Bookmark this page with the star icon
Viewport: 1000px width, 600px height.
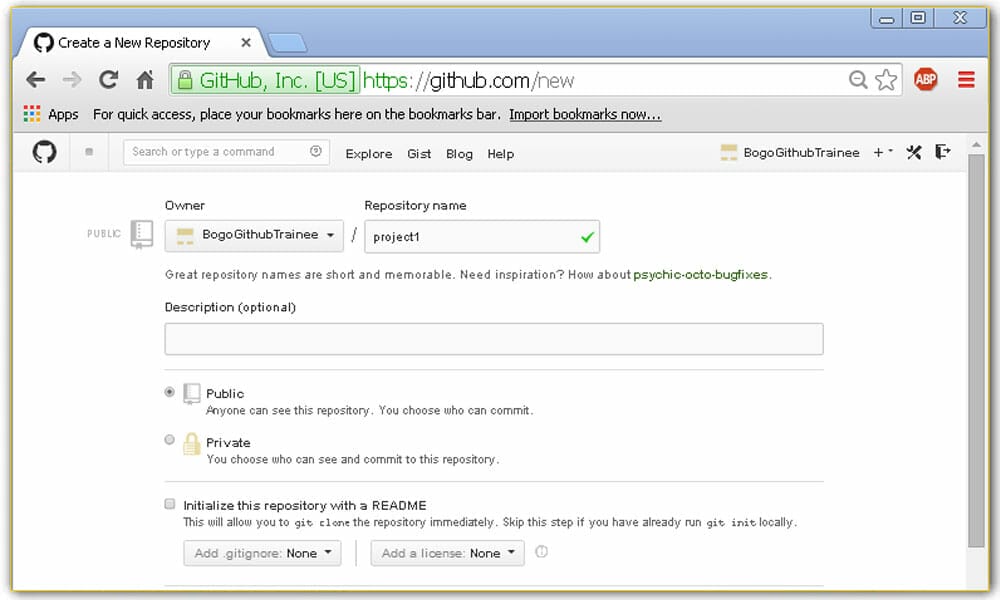click(886, 80)
